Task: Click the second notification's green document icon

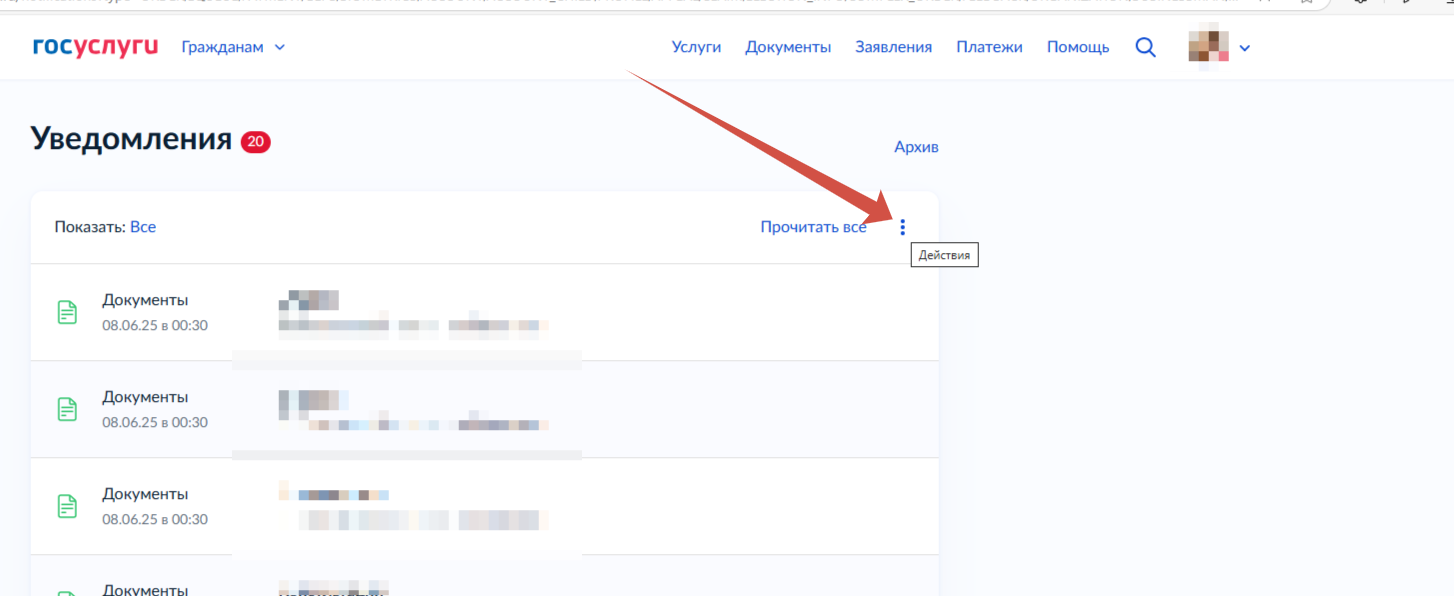Action: pyautogui.click(x=67, y=409)
